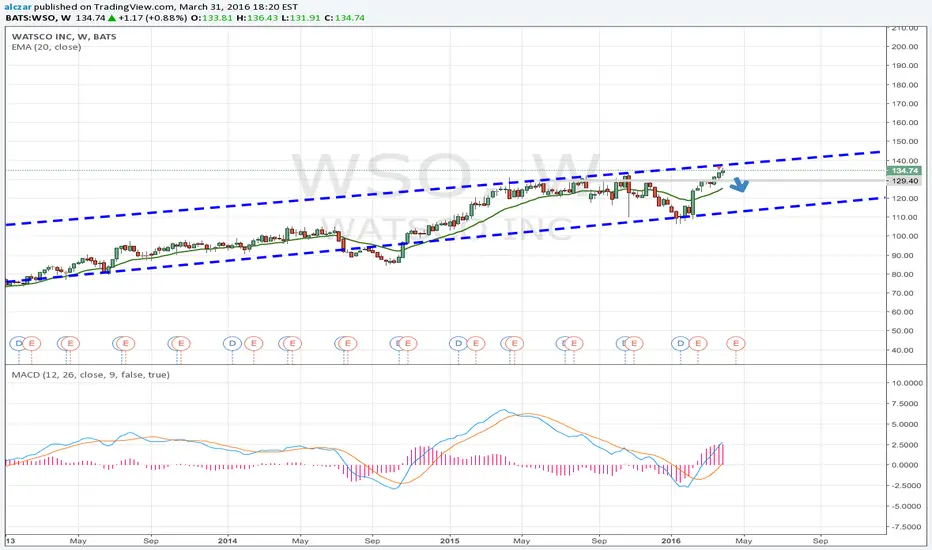The image size is (932, 550).
Task: Click the earnings E marker beside the far-left D marker
Action: (x=32, y=343)
